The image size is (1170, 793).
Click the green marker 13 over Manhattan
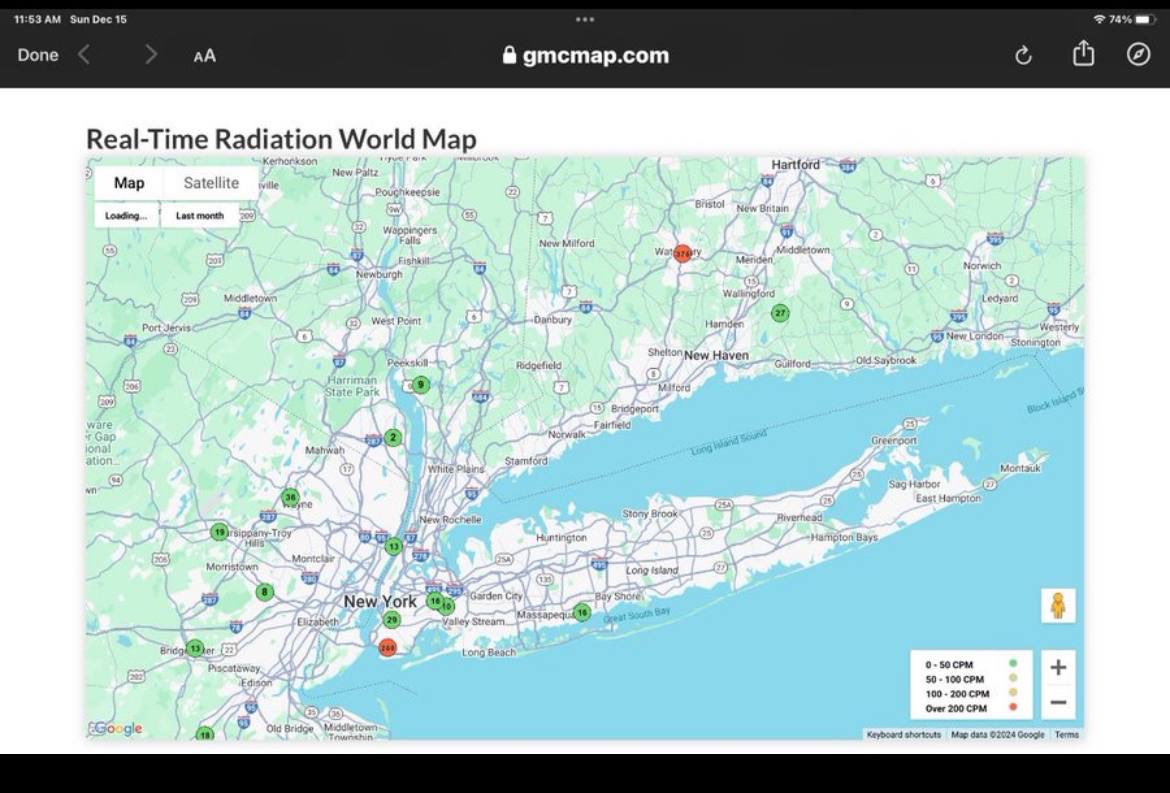pos(393,547)
